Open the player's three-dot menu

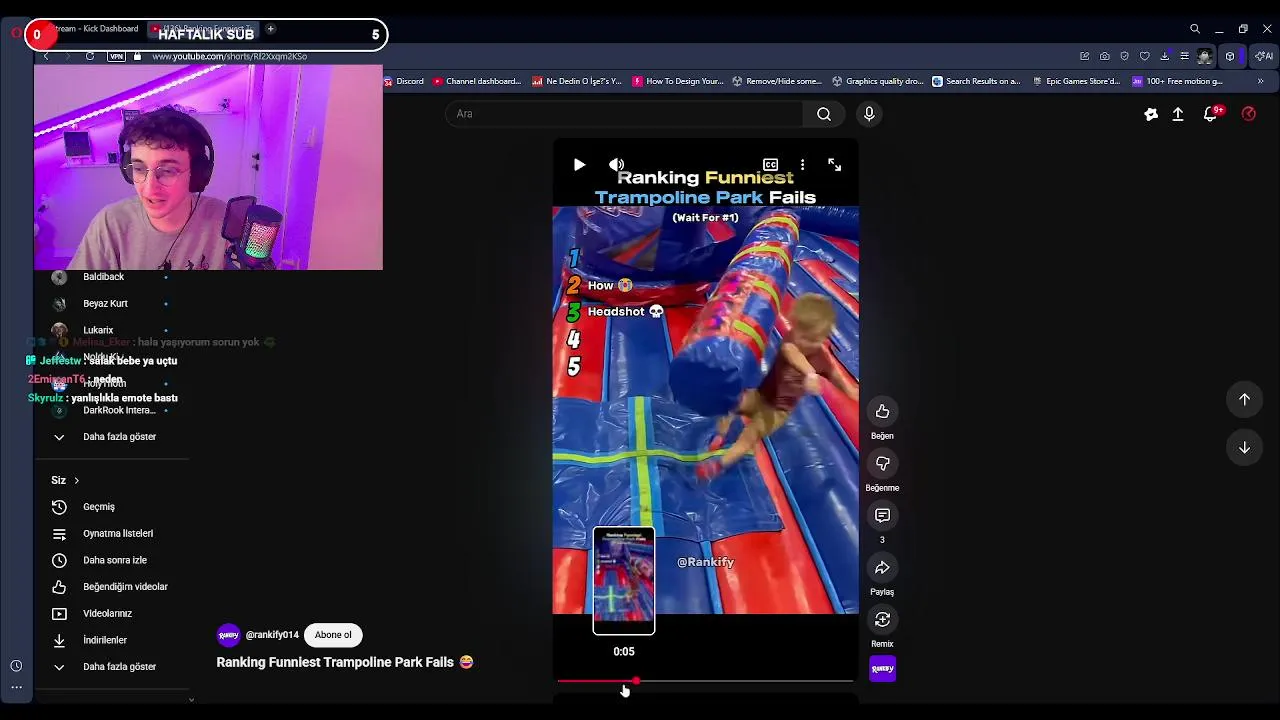click(x=802, y=165)
